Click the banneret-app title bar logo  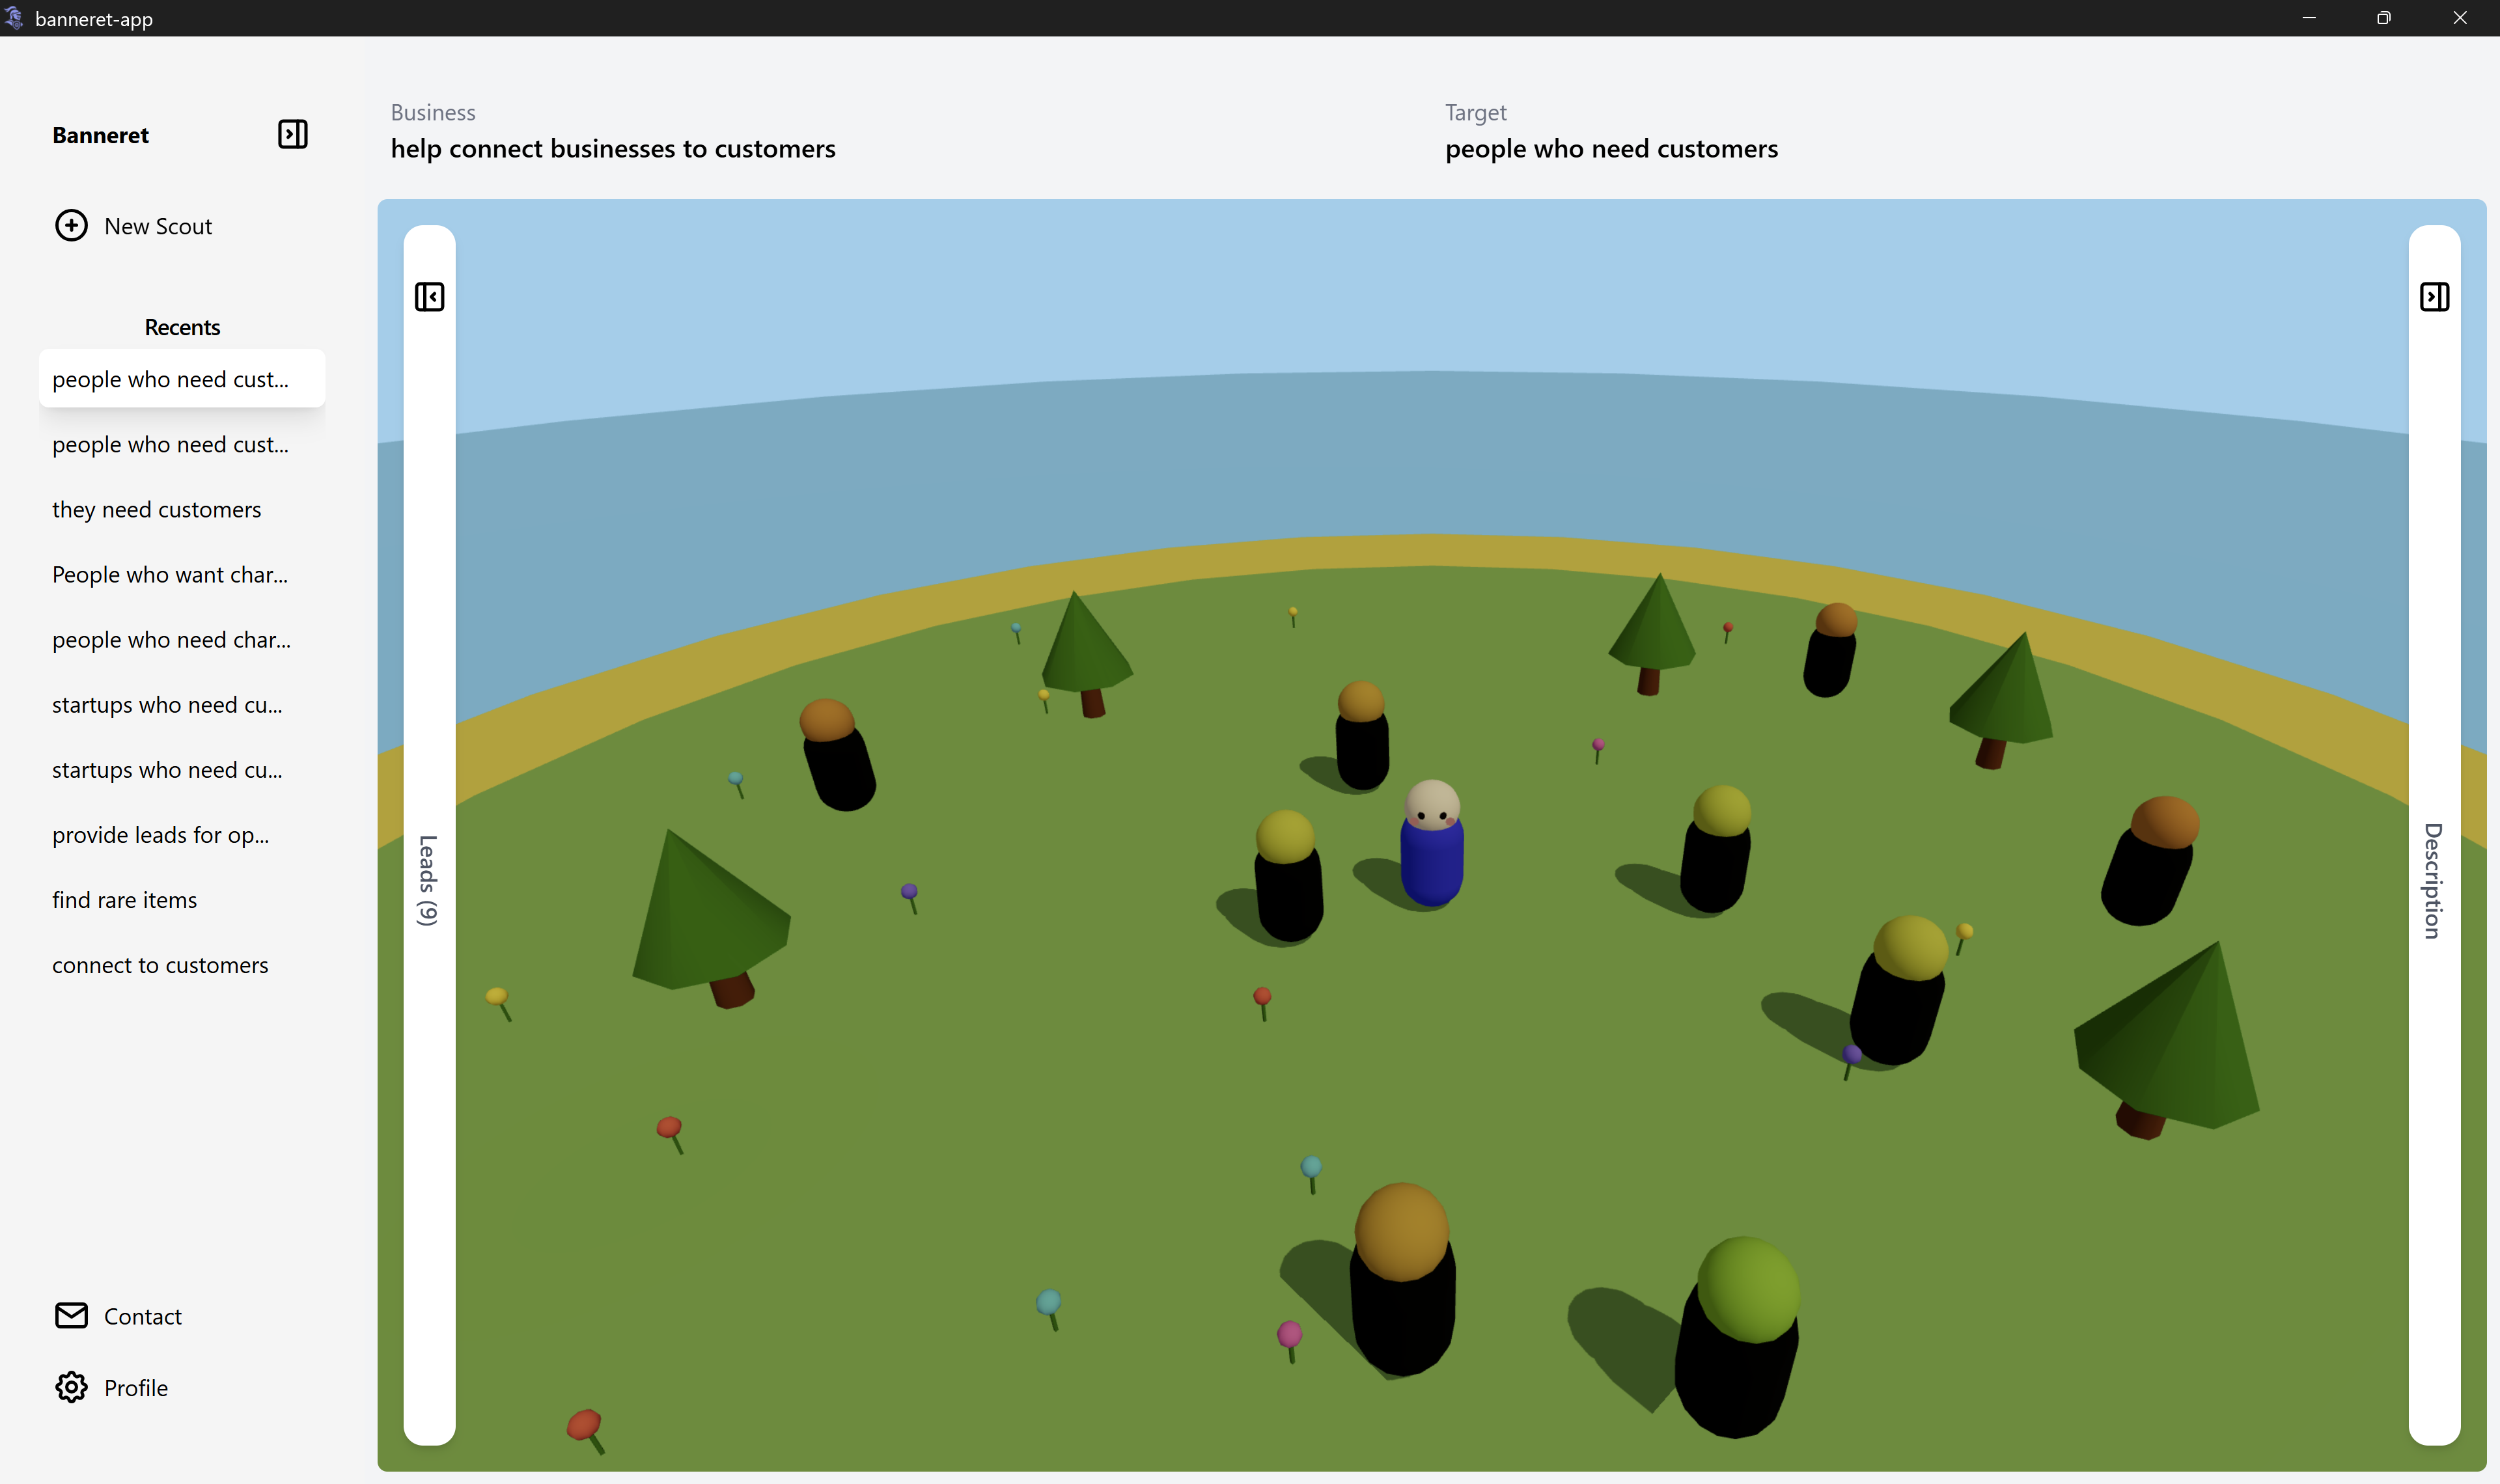(14, 18)
